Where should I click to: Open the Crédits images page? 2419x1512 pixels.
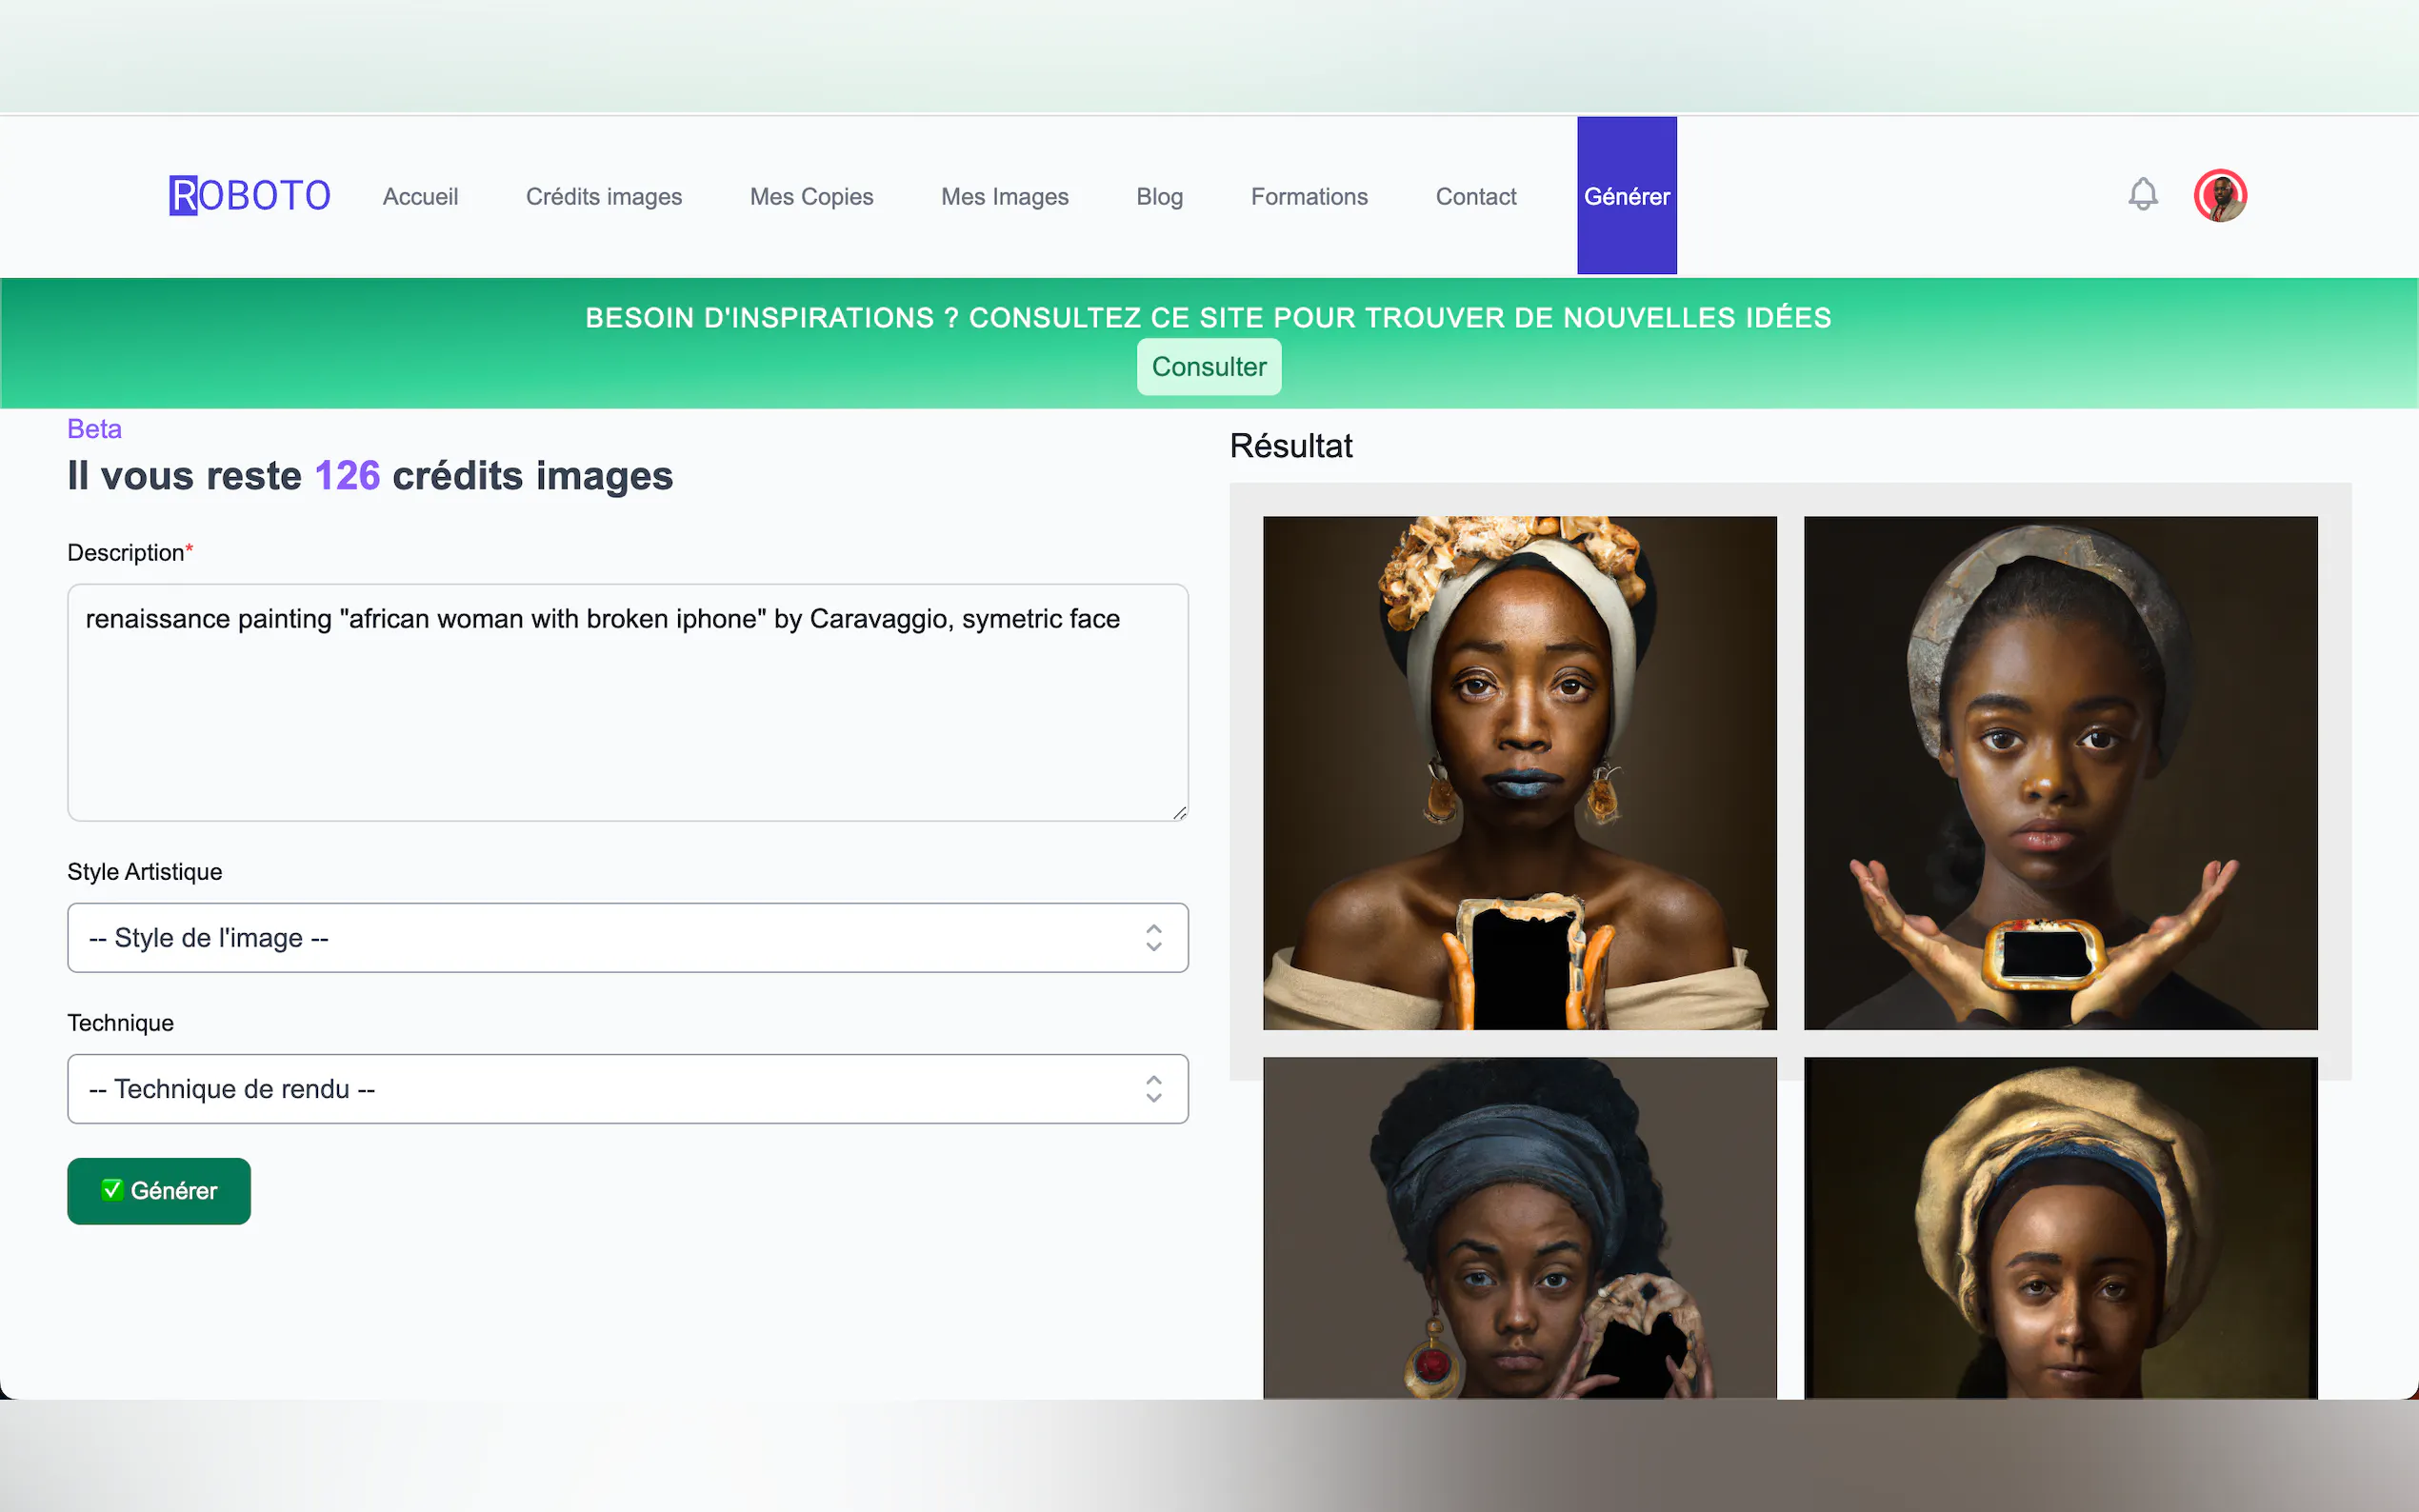[603, 197]
